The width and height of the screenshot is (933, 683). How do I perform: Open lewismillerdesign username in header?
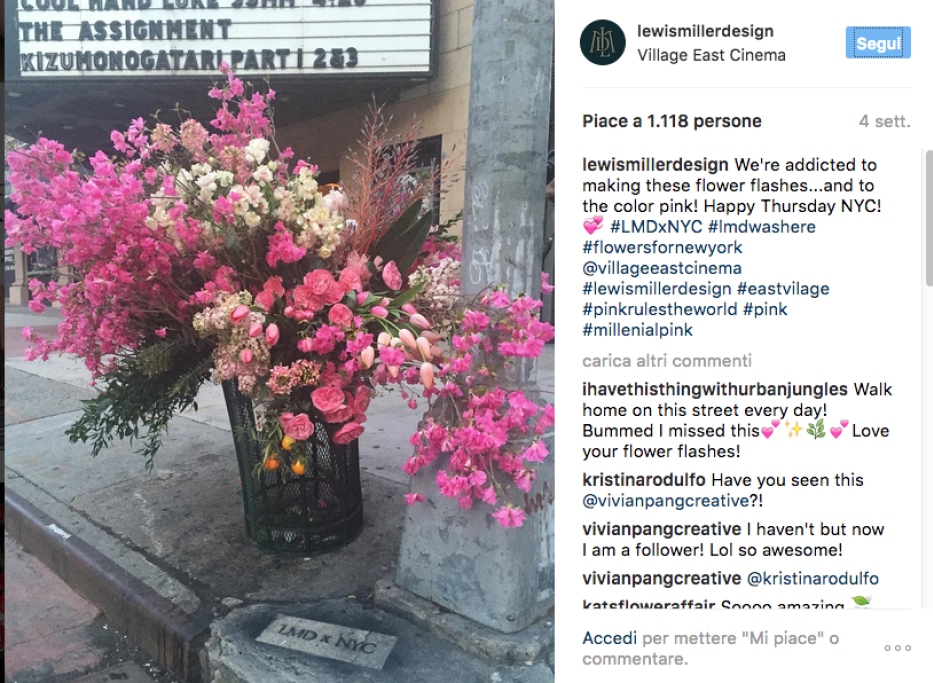coord(705,31)
